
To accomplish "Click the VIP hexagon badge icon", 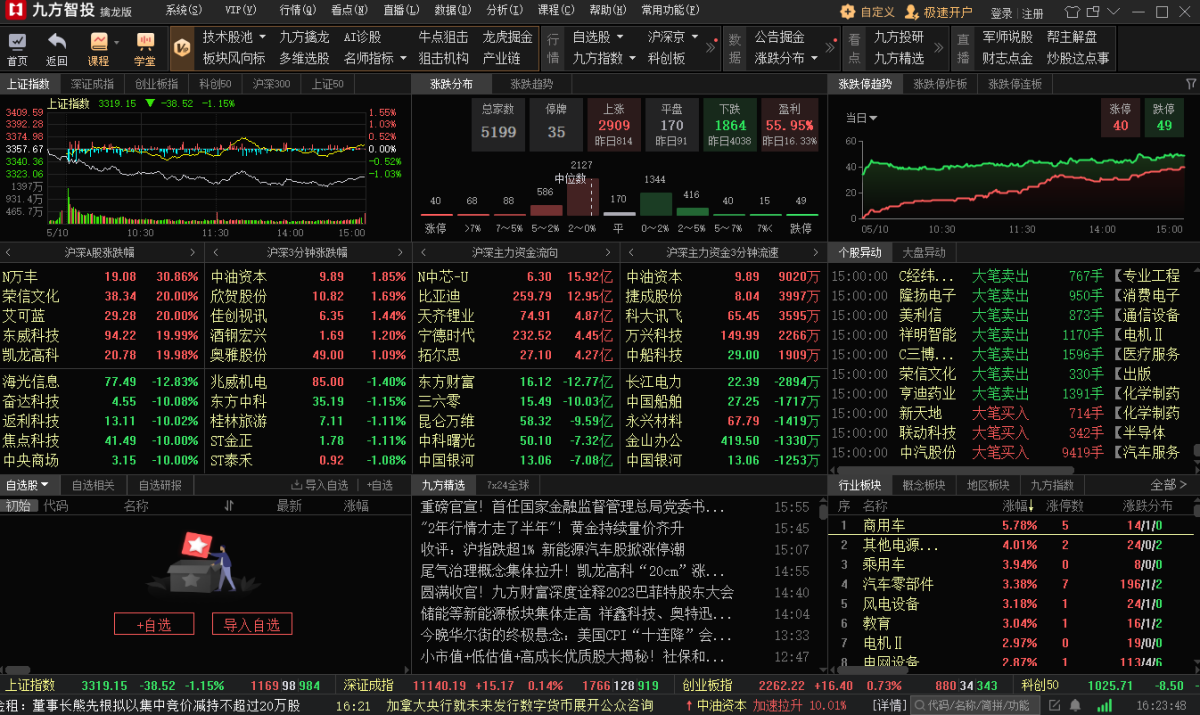I will click(x=181, y=47).
